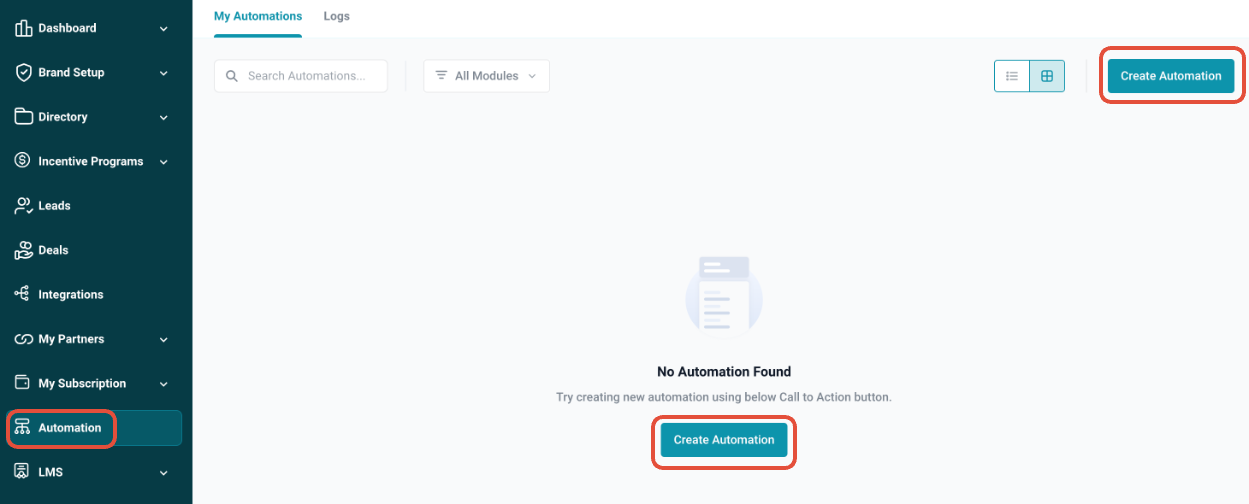Image resolution: width=1249 pixels, height=504 pixels.
Task: Switch to the Logs tab
Action: point(337,17)
